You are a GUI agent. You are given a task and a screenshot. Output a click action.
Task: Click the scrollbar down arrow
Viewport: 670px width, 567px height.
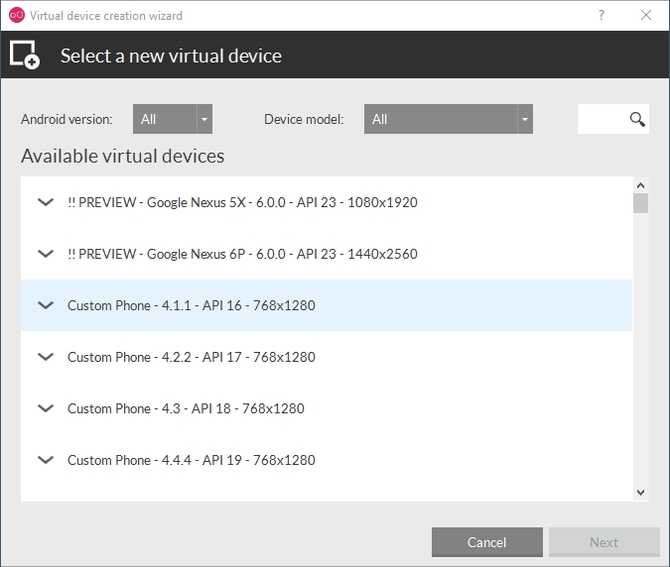point(640,492)
